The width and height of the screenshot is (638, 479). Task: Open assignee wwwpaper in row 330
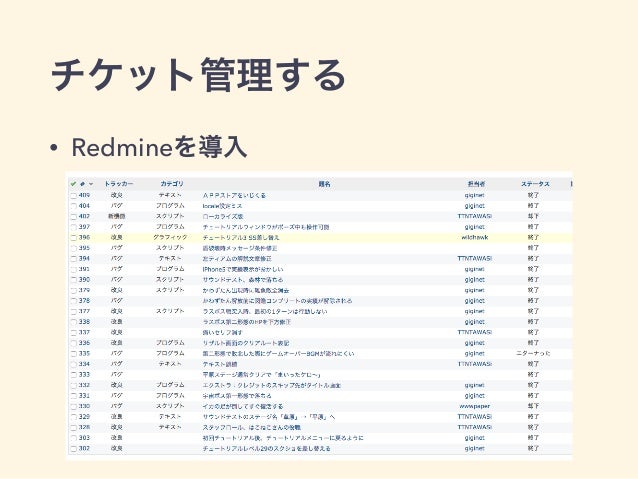(x=475, y=407)
